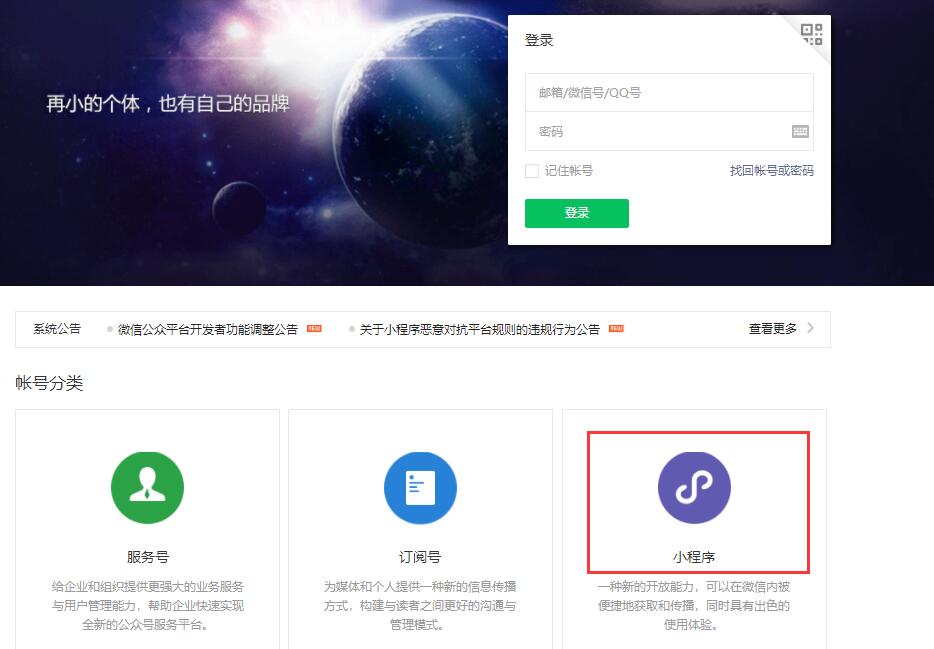Click the 服务号 description paragraph
Screen dimensions: 934x649
click(148, 606)
